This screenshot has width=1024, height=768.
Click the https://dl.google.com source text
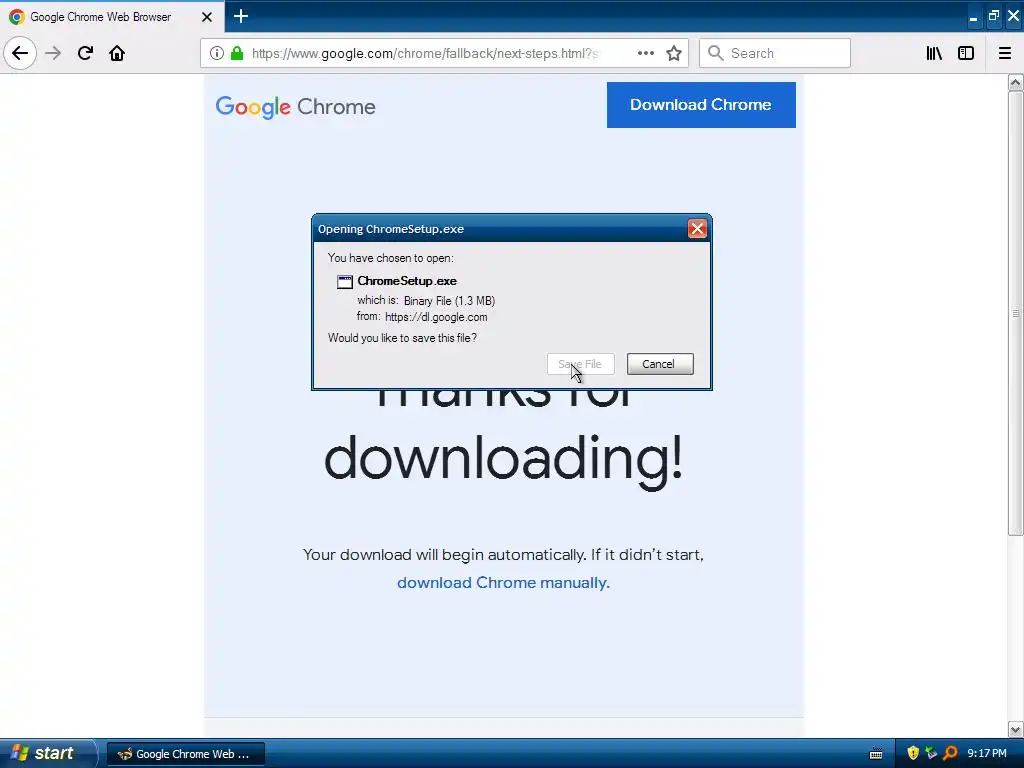(436, 317)
